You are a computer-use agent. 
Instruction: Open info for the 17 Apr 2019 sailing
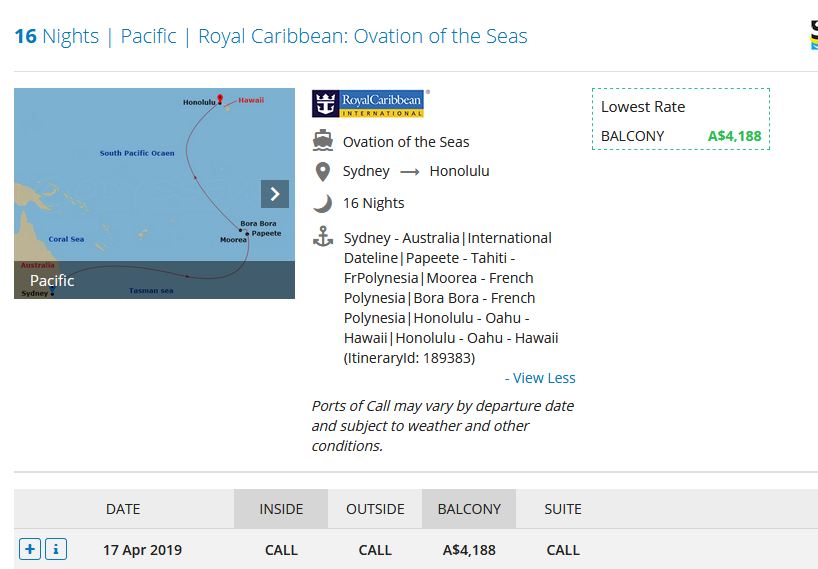tap(56, 549)
